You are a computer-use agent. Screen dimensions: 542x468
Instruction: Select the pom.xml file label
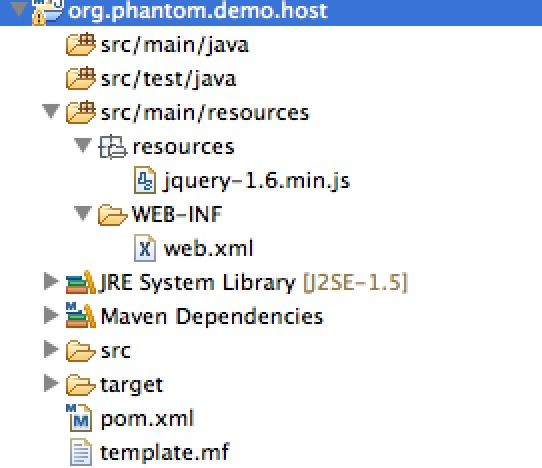click(148, 419)
